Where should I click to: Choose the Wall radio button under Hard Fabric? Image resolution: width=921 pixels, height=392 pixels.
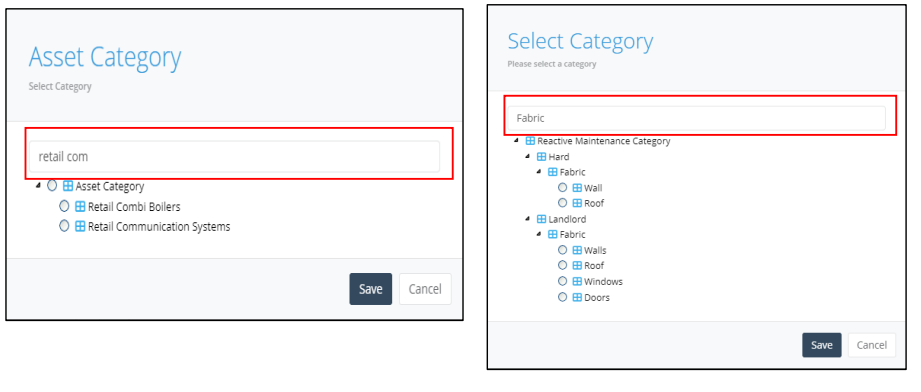coord(563,187)
